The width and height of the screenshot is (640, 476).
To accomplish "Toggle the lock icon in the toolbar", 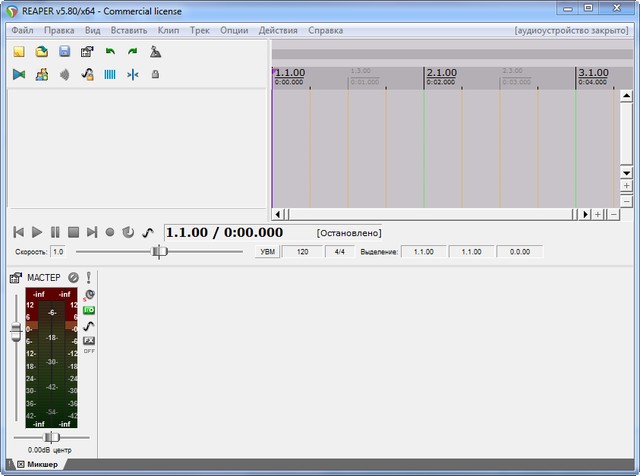I will 155,74.
